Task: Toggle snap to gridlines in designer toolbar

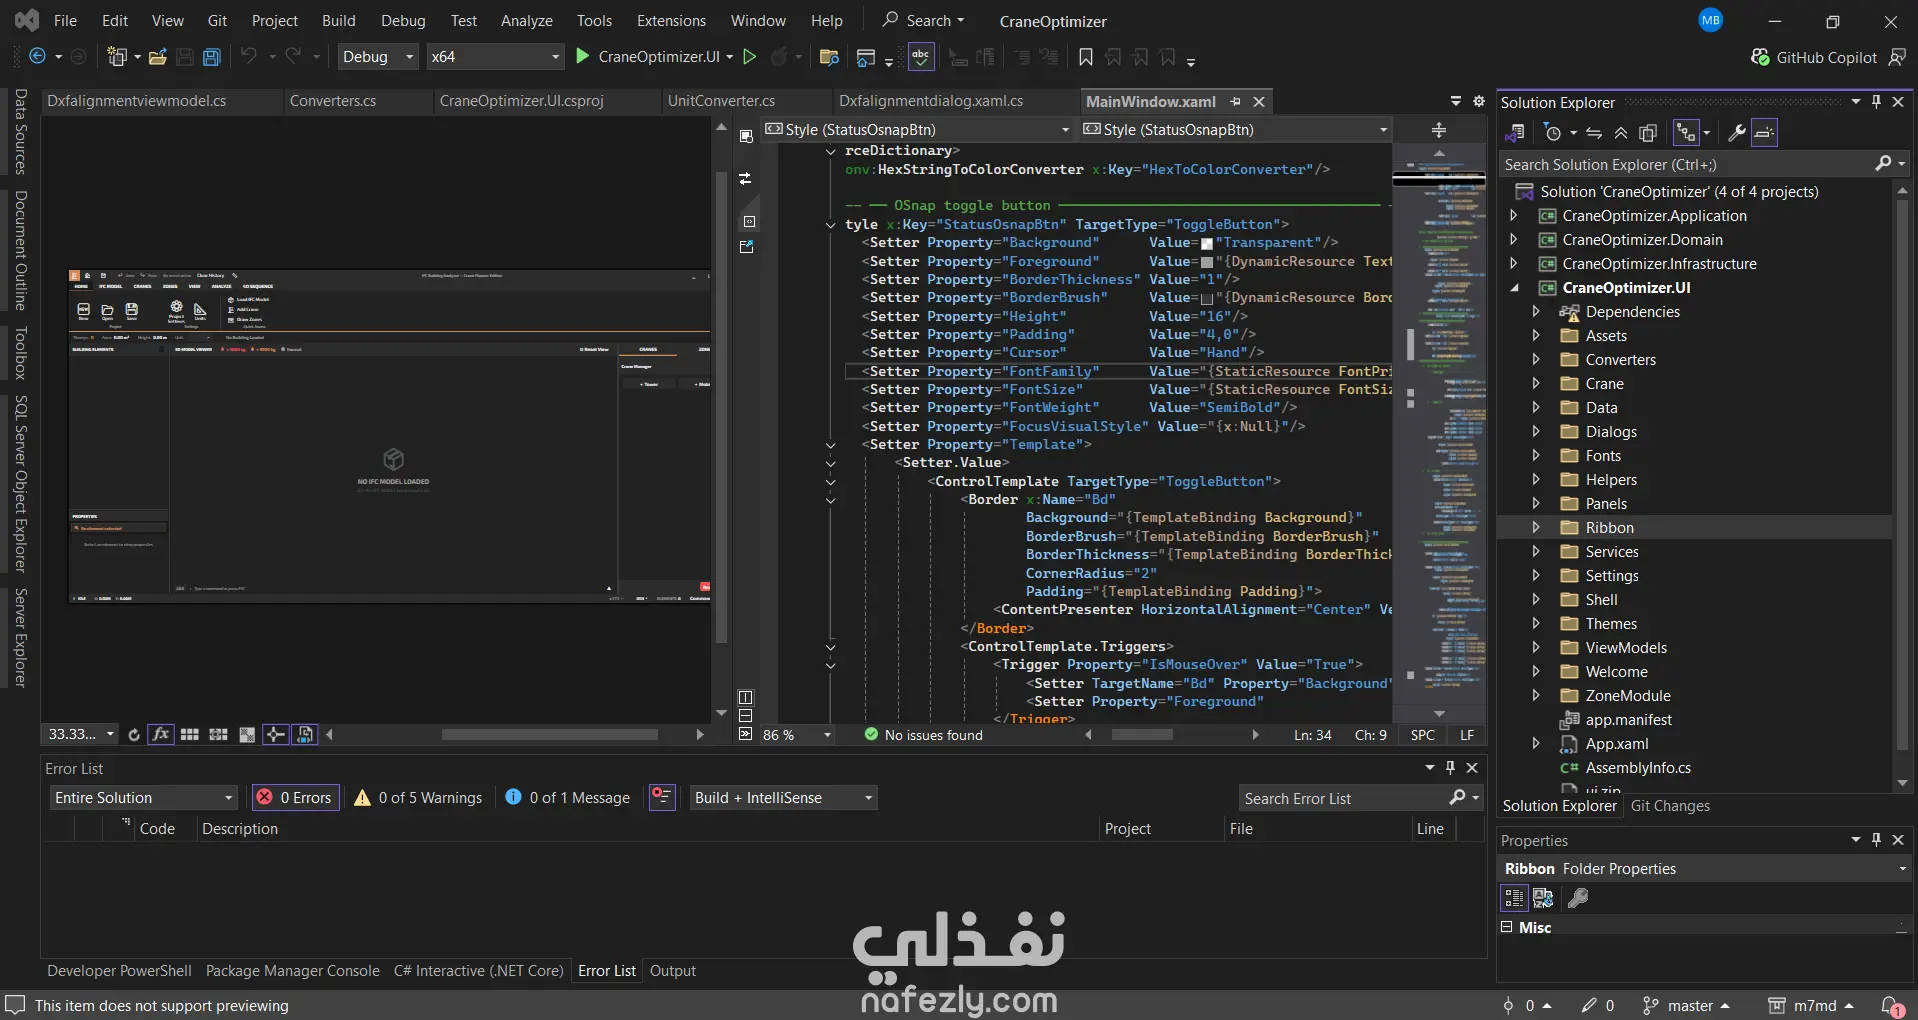Action: pyautogui.click(x=218, y=735)
